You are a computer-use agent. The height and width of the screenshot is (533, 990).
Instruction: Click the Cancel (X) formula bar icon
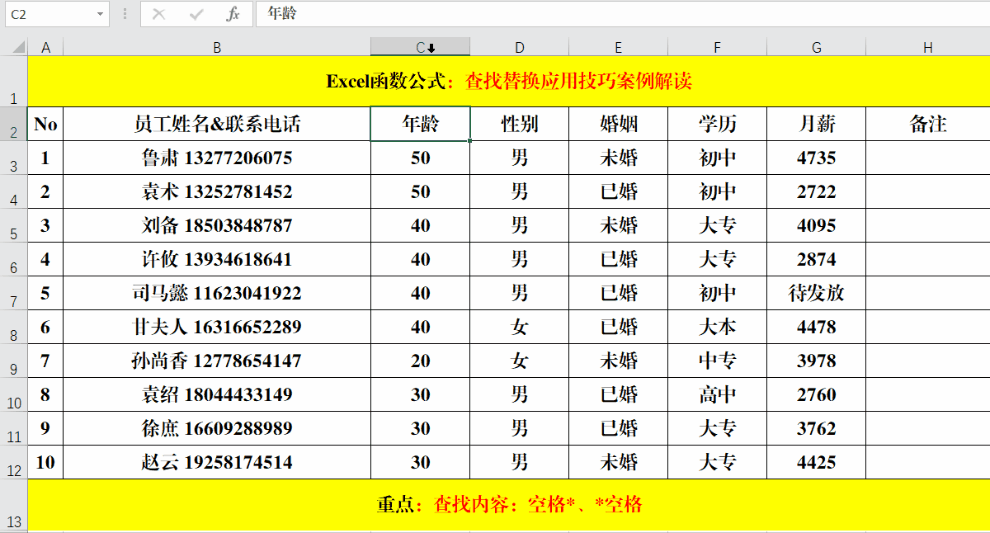158,14
